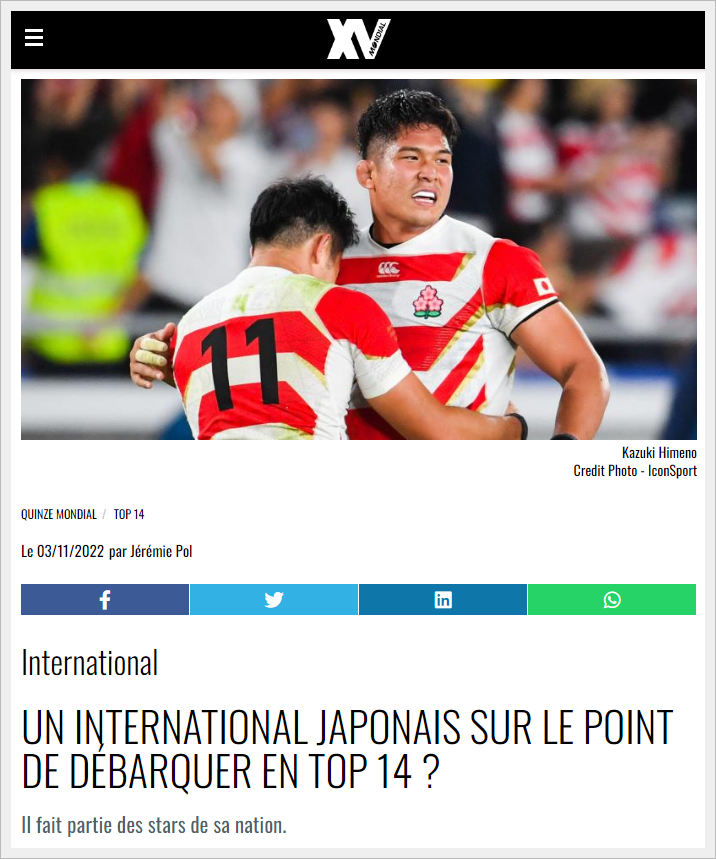
Task: Share the article on Twitter
Action: (x=274, y=599)
